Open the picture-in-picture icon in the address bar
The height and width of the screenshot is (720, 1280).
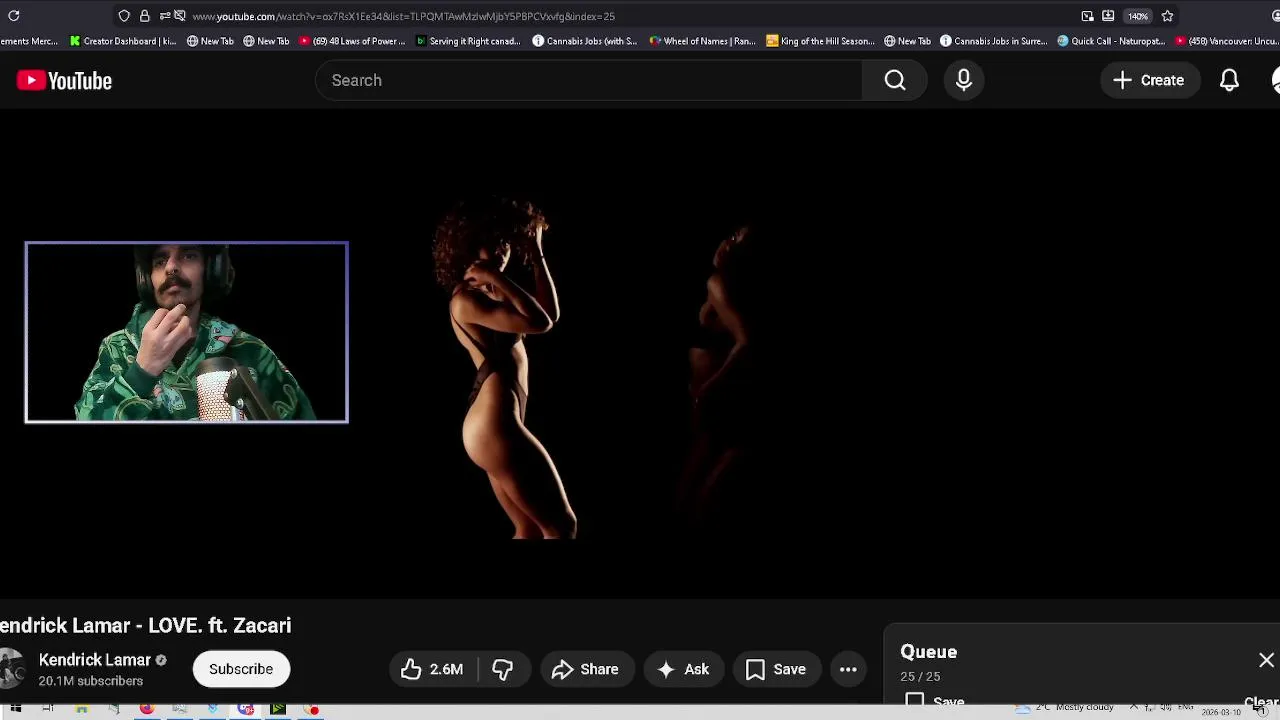coord(1087,16)
